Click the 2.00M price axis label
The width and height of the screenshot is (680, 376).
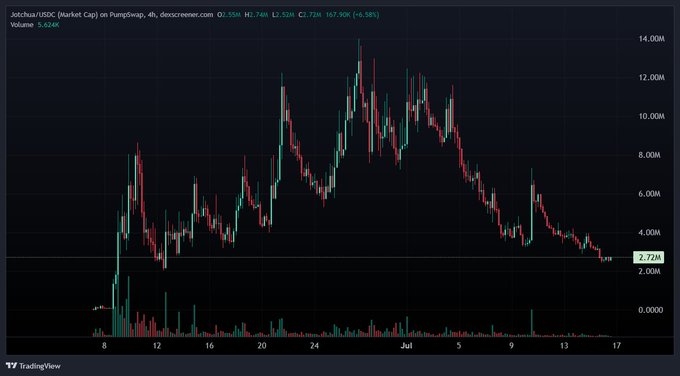pyautogui.click(x=650, y=271)
